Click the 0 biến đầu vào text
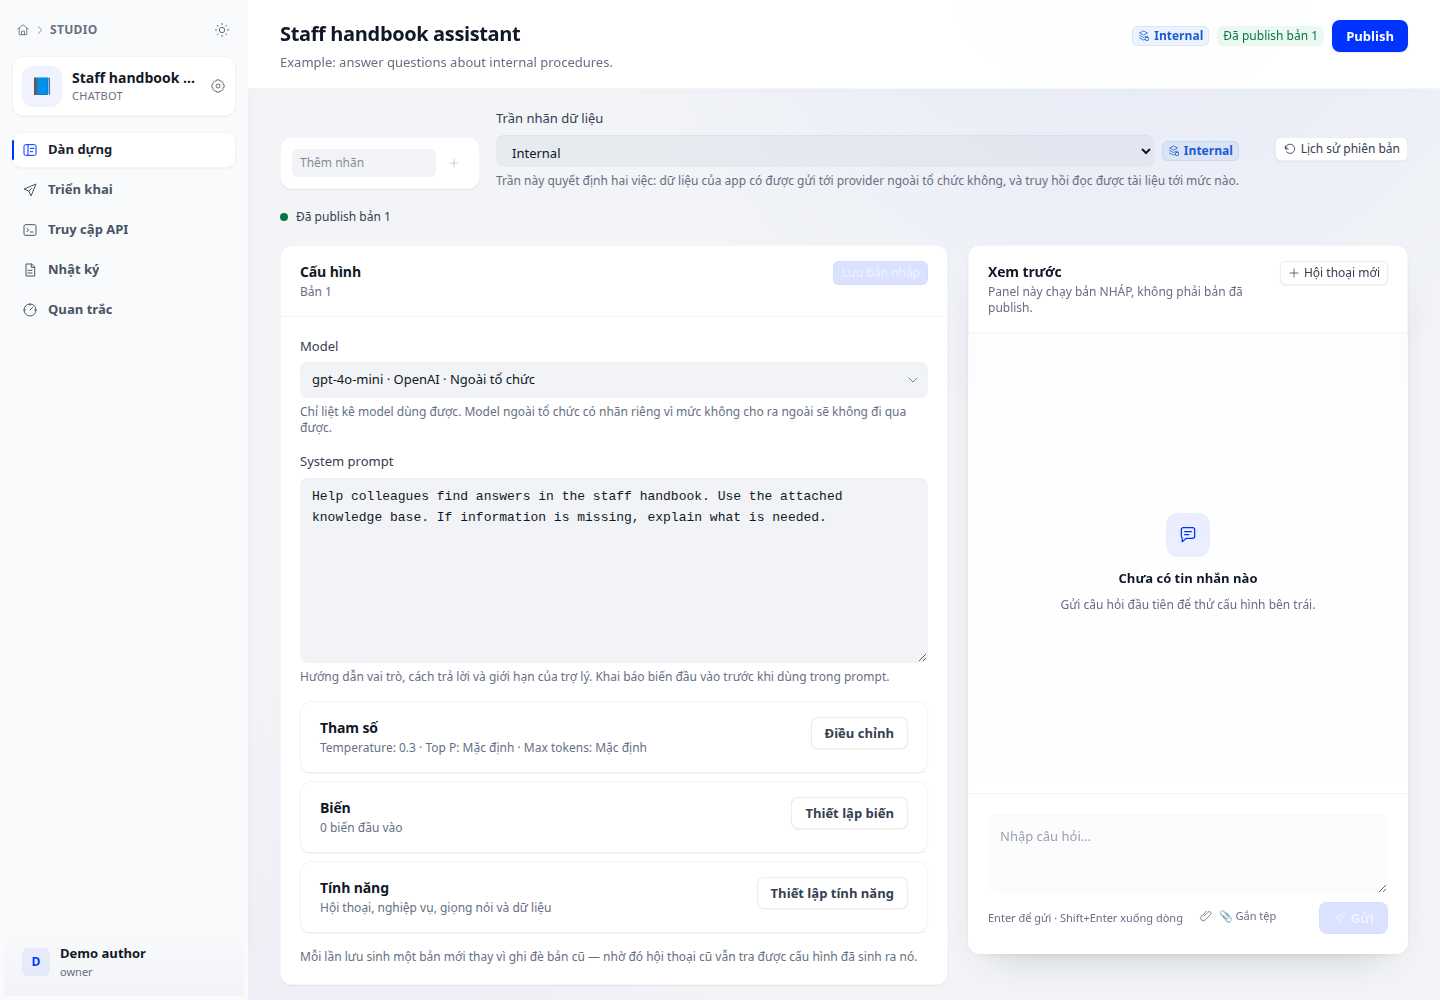1440x1000 pixels. tap(361, 828)
